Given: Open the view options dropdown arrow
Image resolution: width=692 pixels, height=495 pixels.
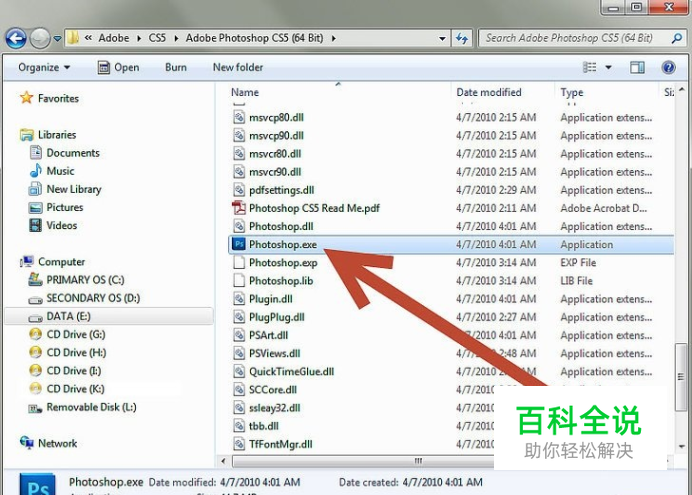Looking at the screenshot, I should coord(608,68).
